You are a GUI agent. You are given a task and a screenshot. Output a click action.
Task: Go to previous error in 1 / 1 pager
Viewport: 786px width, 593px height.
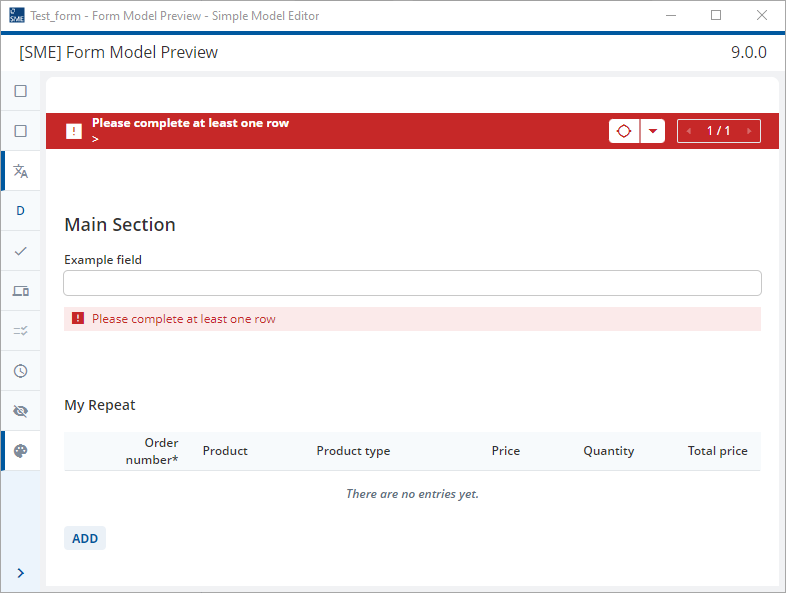[x=689, y=131]
